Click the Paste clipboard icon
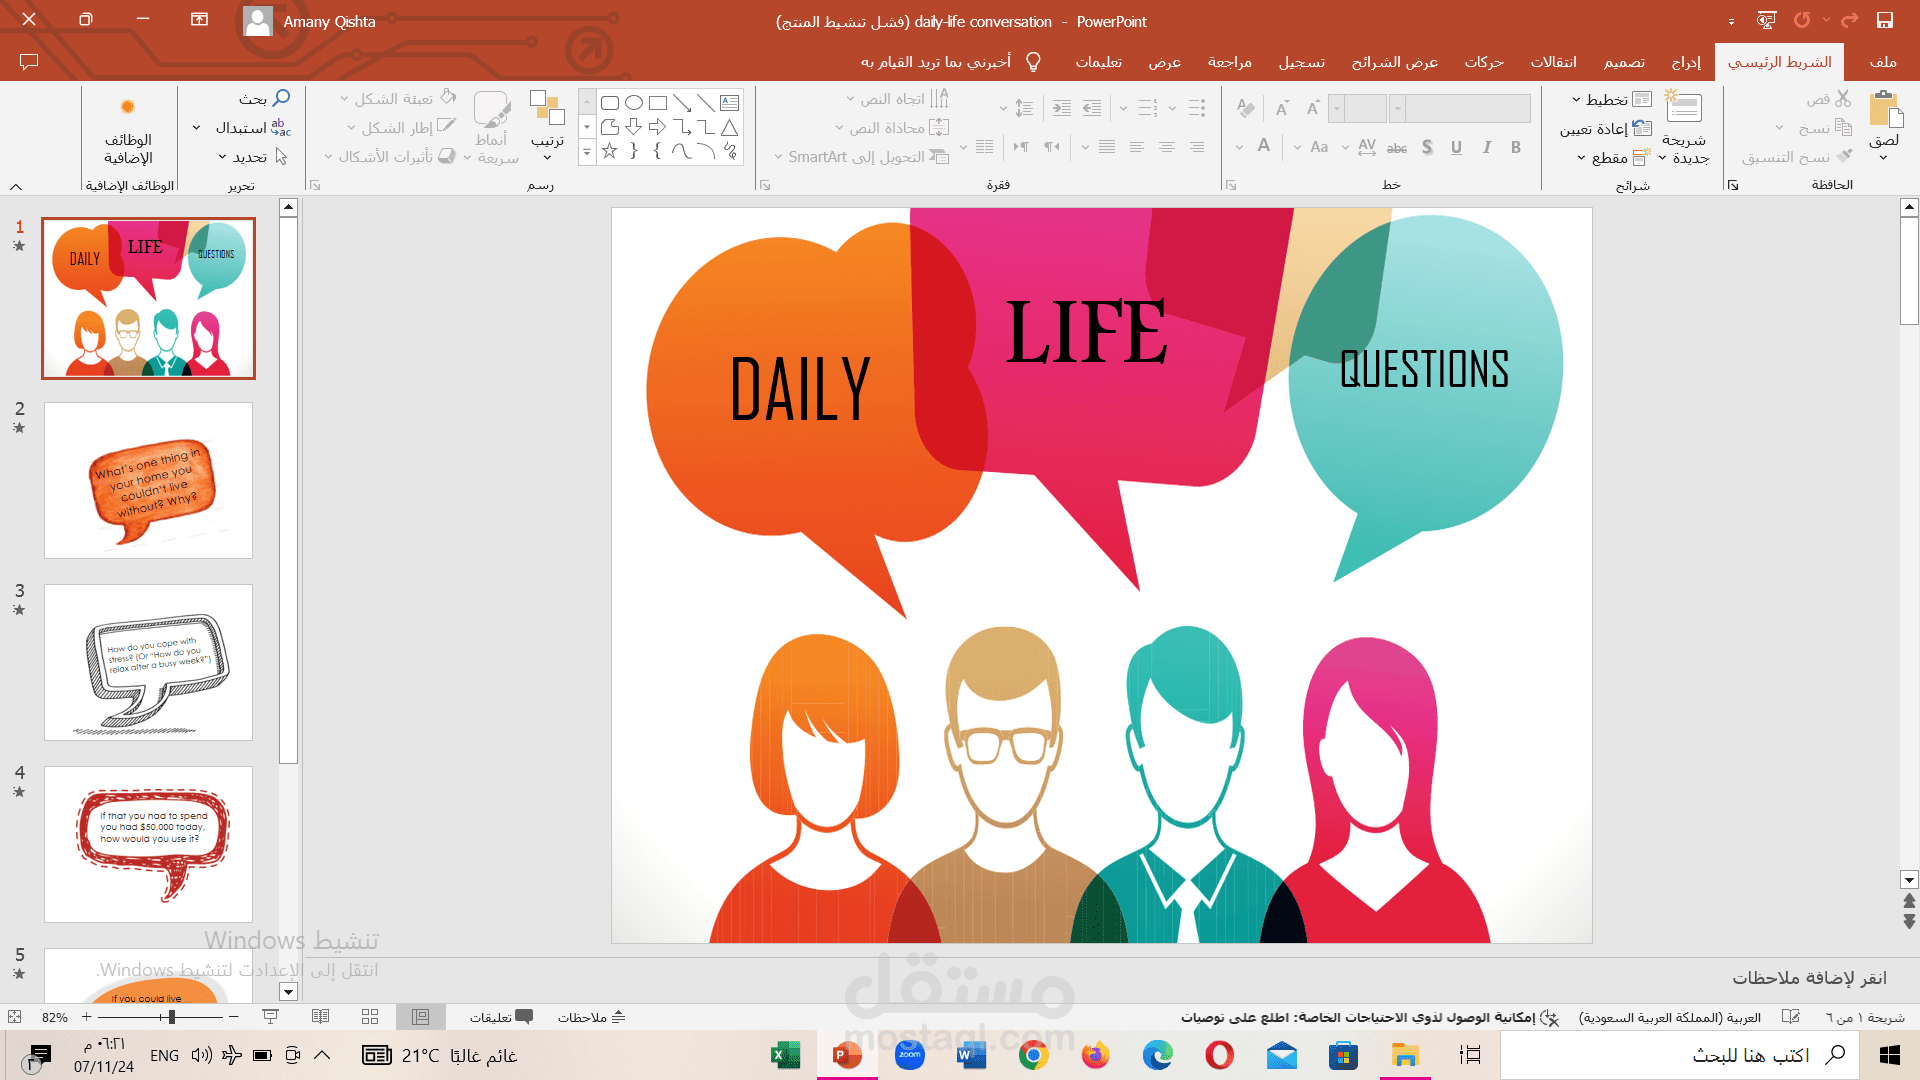 coord(1885,110)
